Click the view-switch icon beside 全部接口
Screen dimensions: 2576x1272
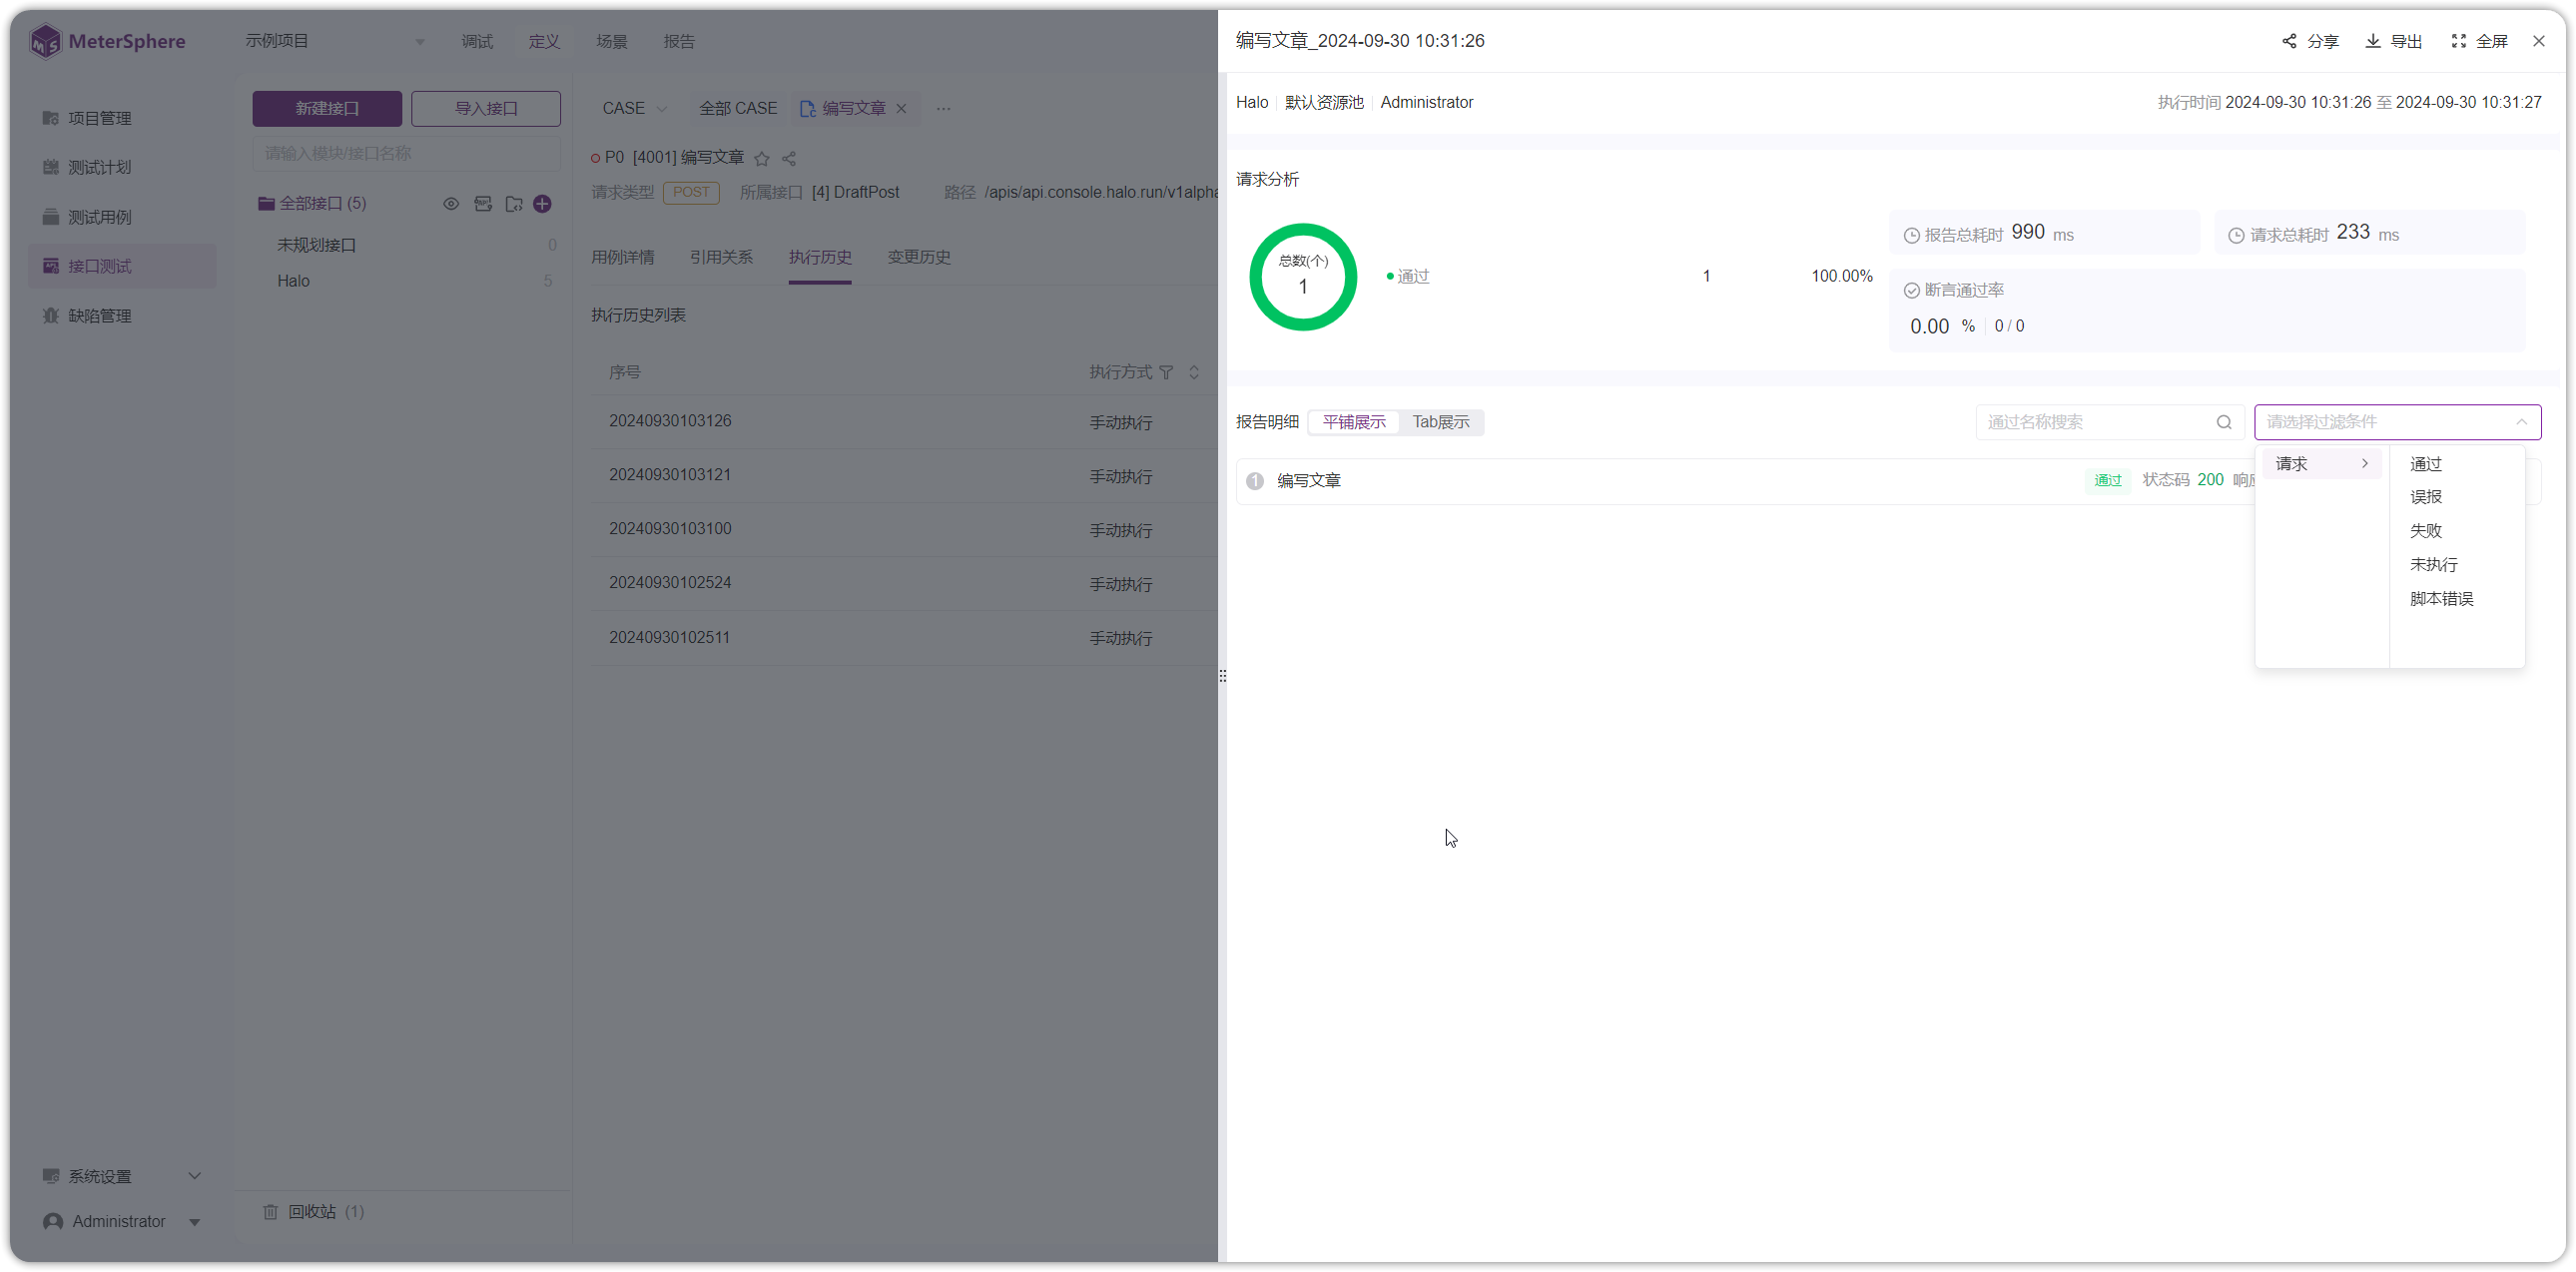(482, 204)
